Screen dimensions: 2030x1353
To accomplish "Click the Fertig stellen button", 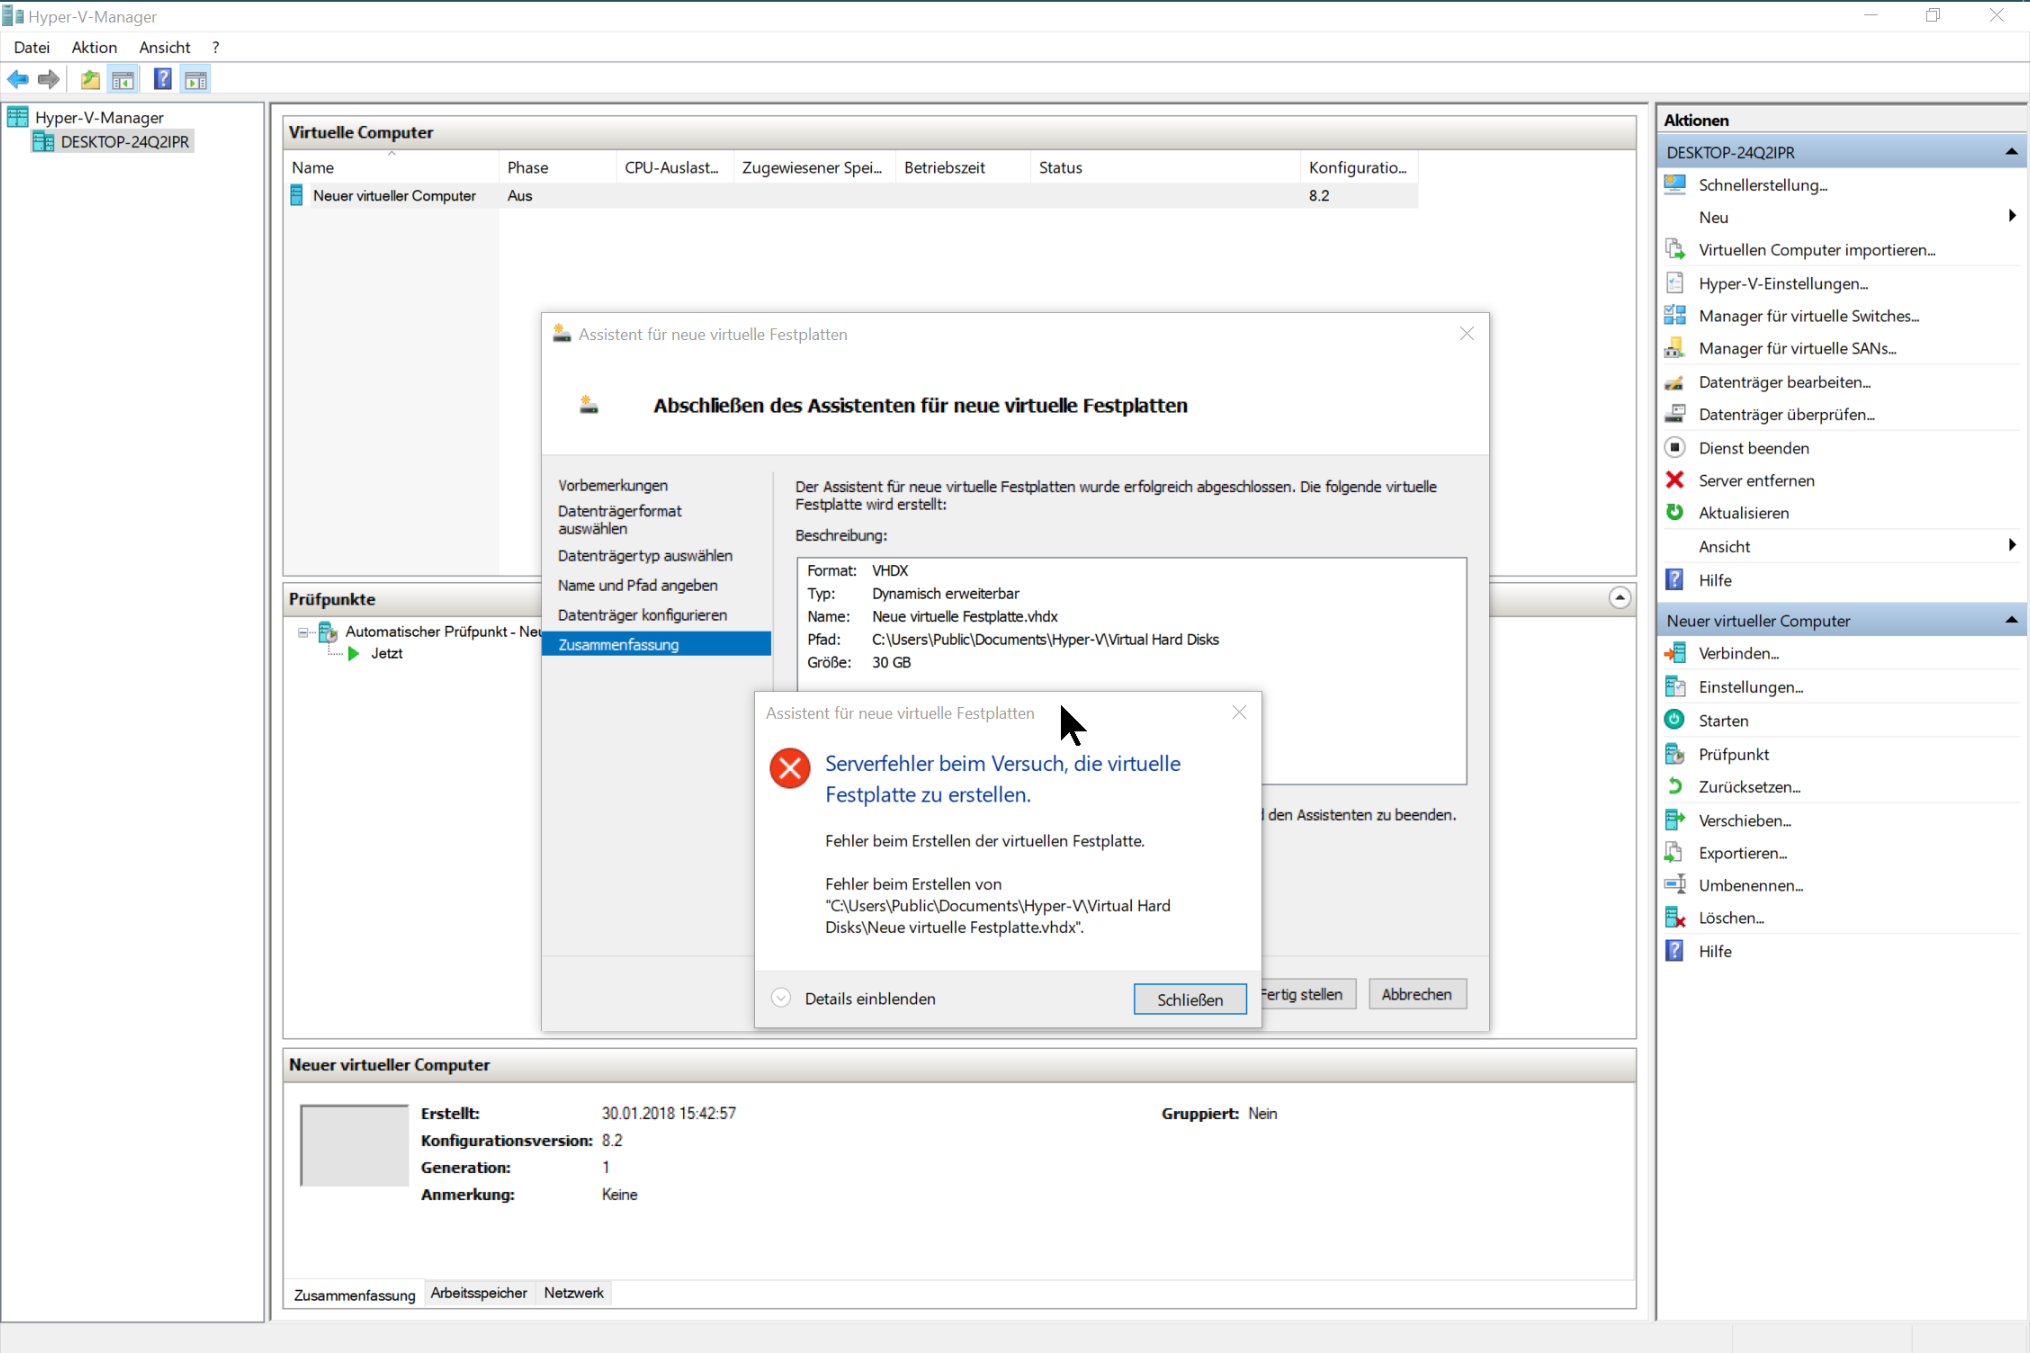I will 1308,994.
